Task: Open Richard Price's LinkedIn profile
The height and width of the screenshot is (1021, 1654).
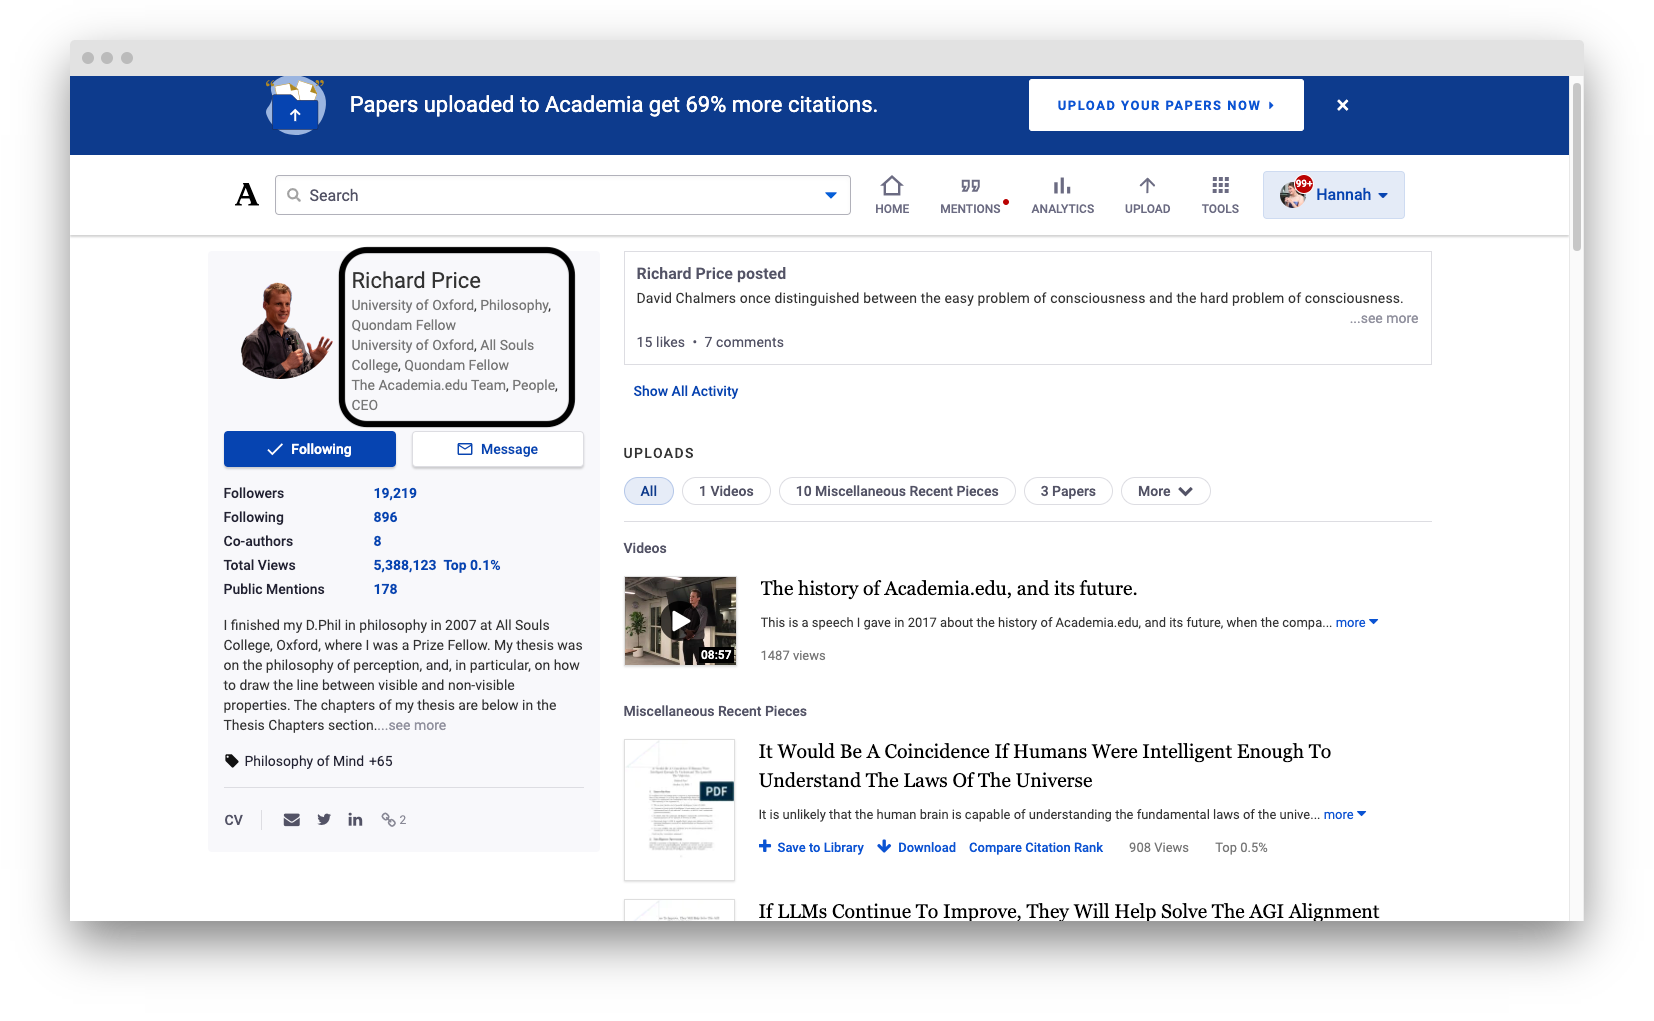Action: tap(355, 819)
